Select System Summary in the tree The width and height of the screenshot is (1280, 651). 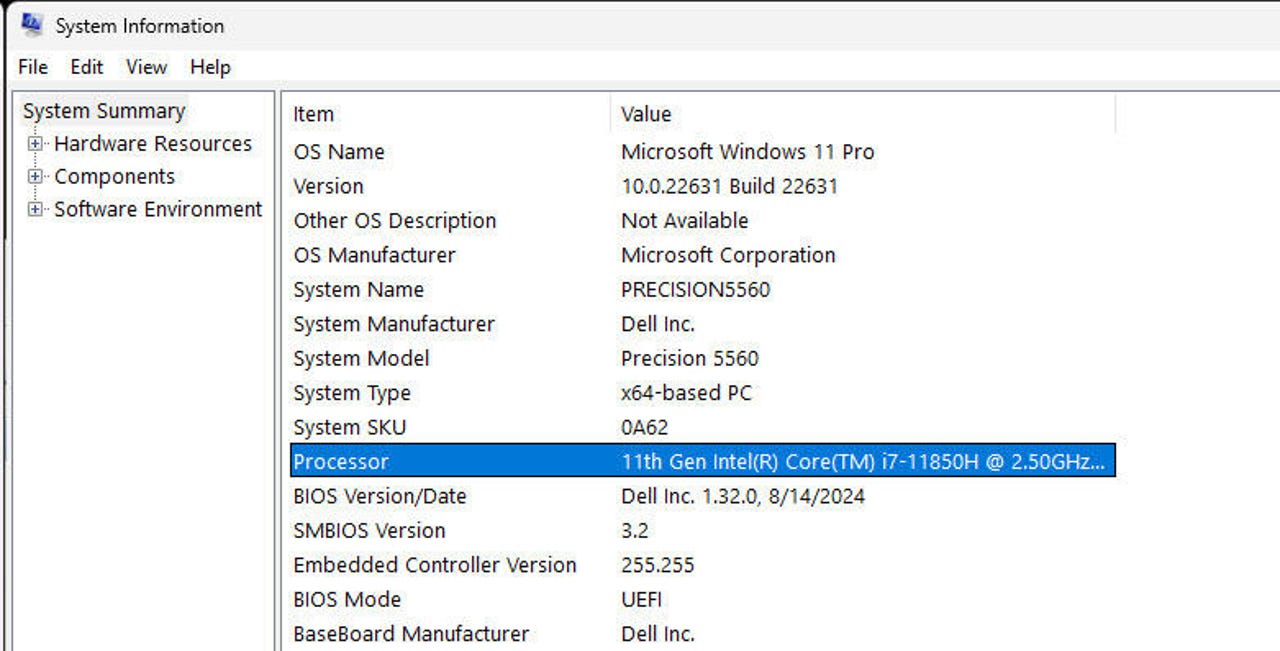point(104,111)
